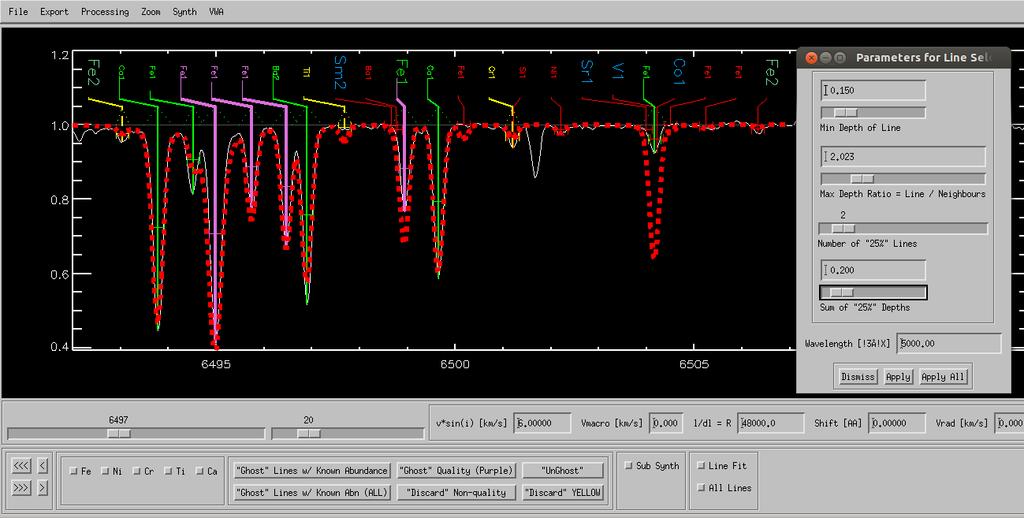
Task: Click the Number of "25%" Lines slider
Action: pyautogui.click(x=903, y=229)
